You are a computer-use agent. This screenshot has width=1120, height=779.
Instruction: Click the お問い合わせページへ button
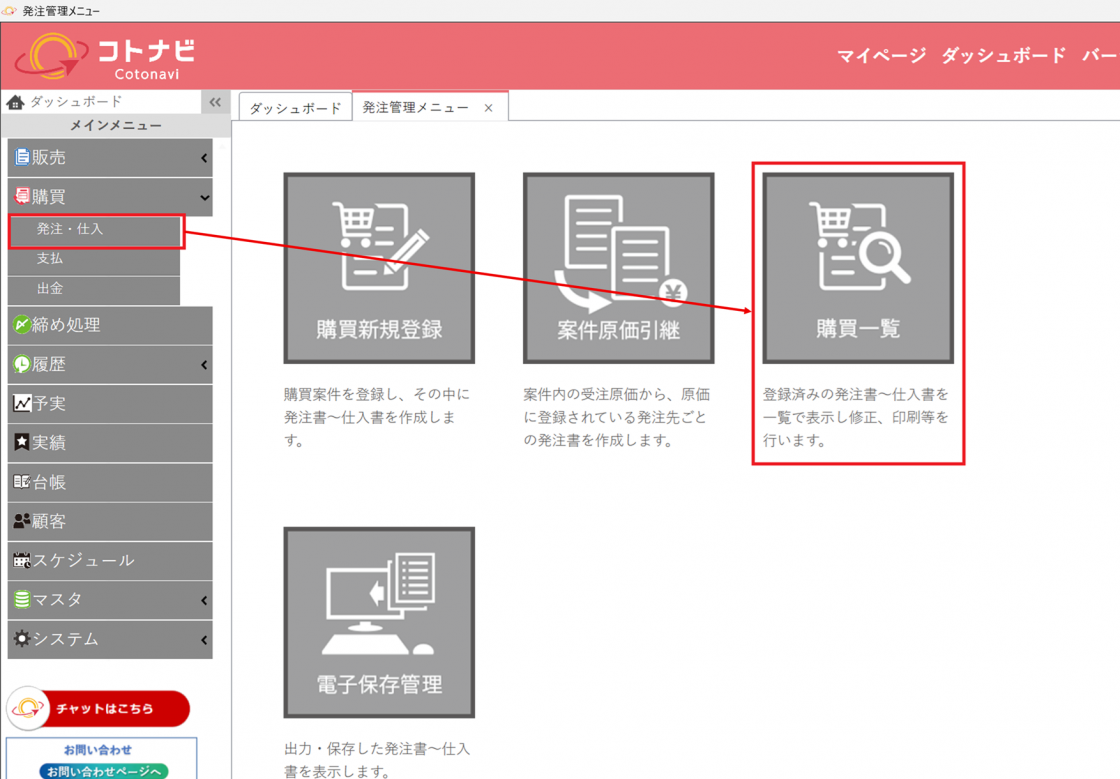pyautogui.click(x=99, y=771)
